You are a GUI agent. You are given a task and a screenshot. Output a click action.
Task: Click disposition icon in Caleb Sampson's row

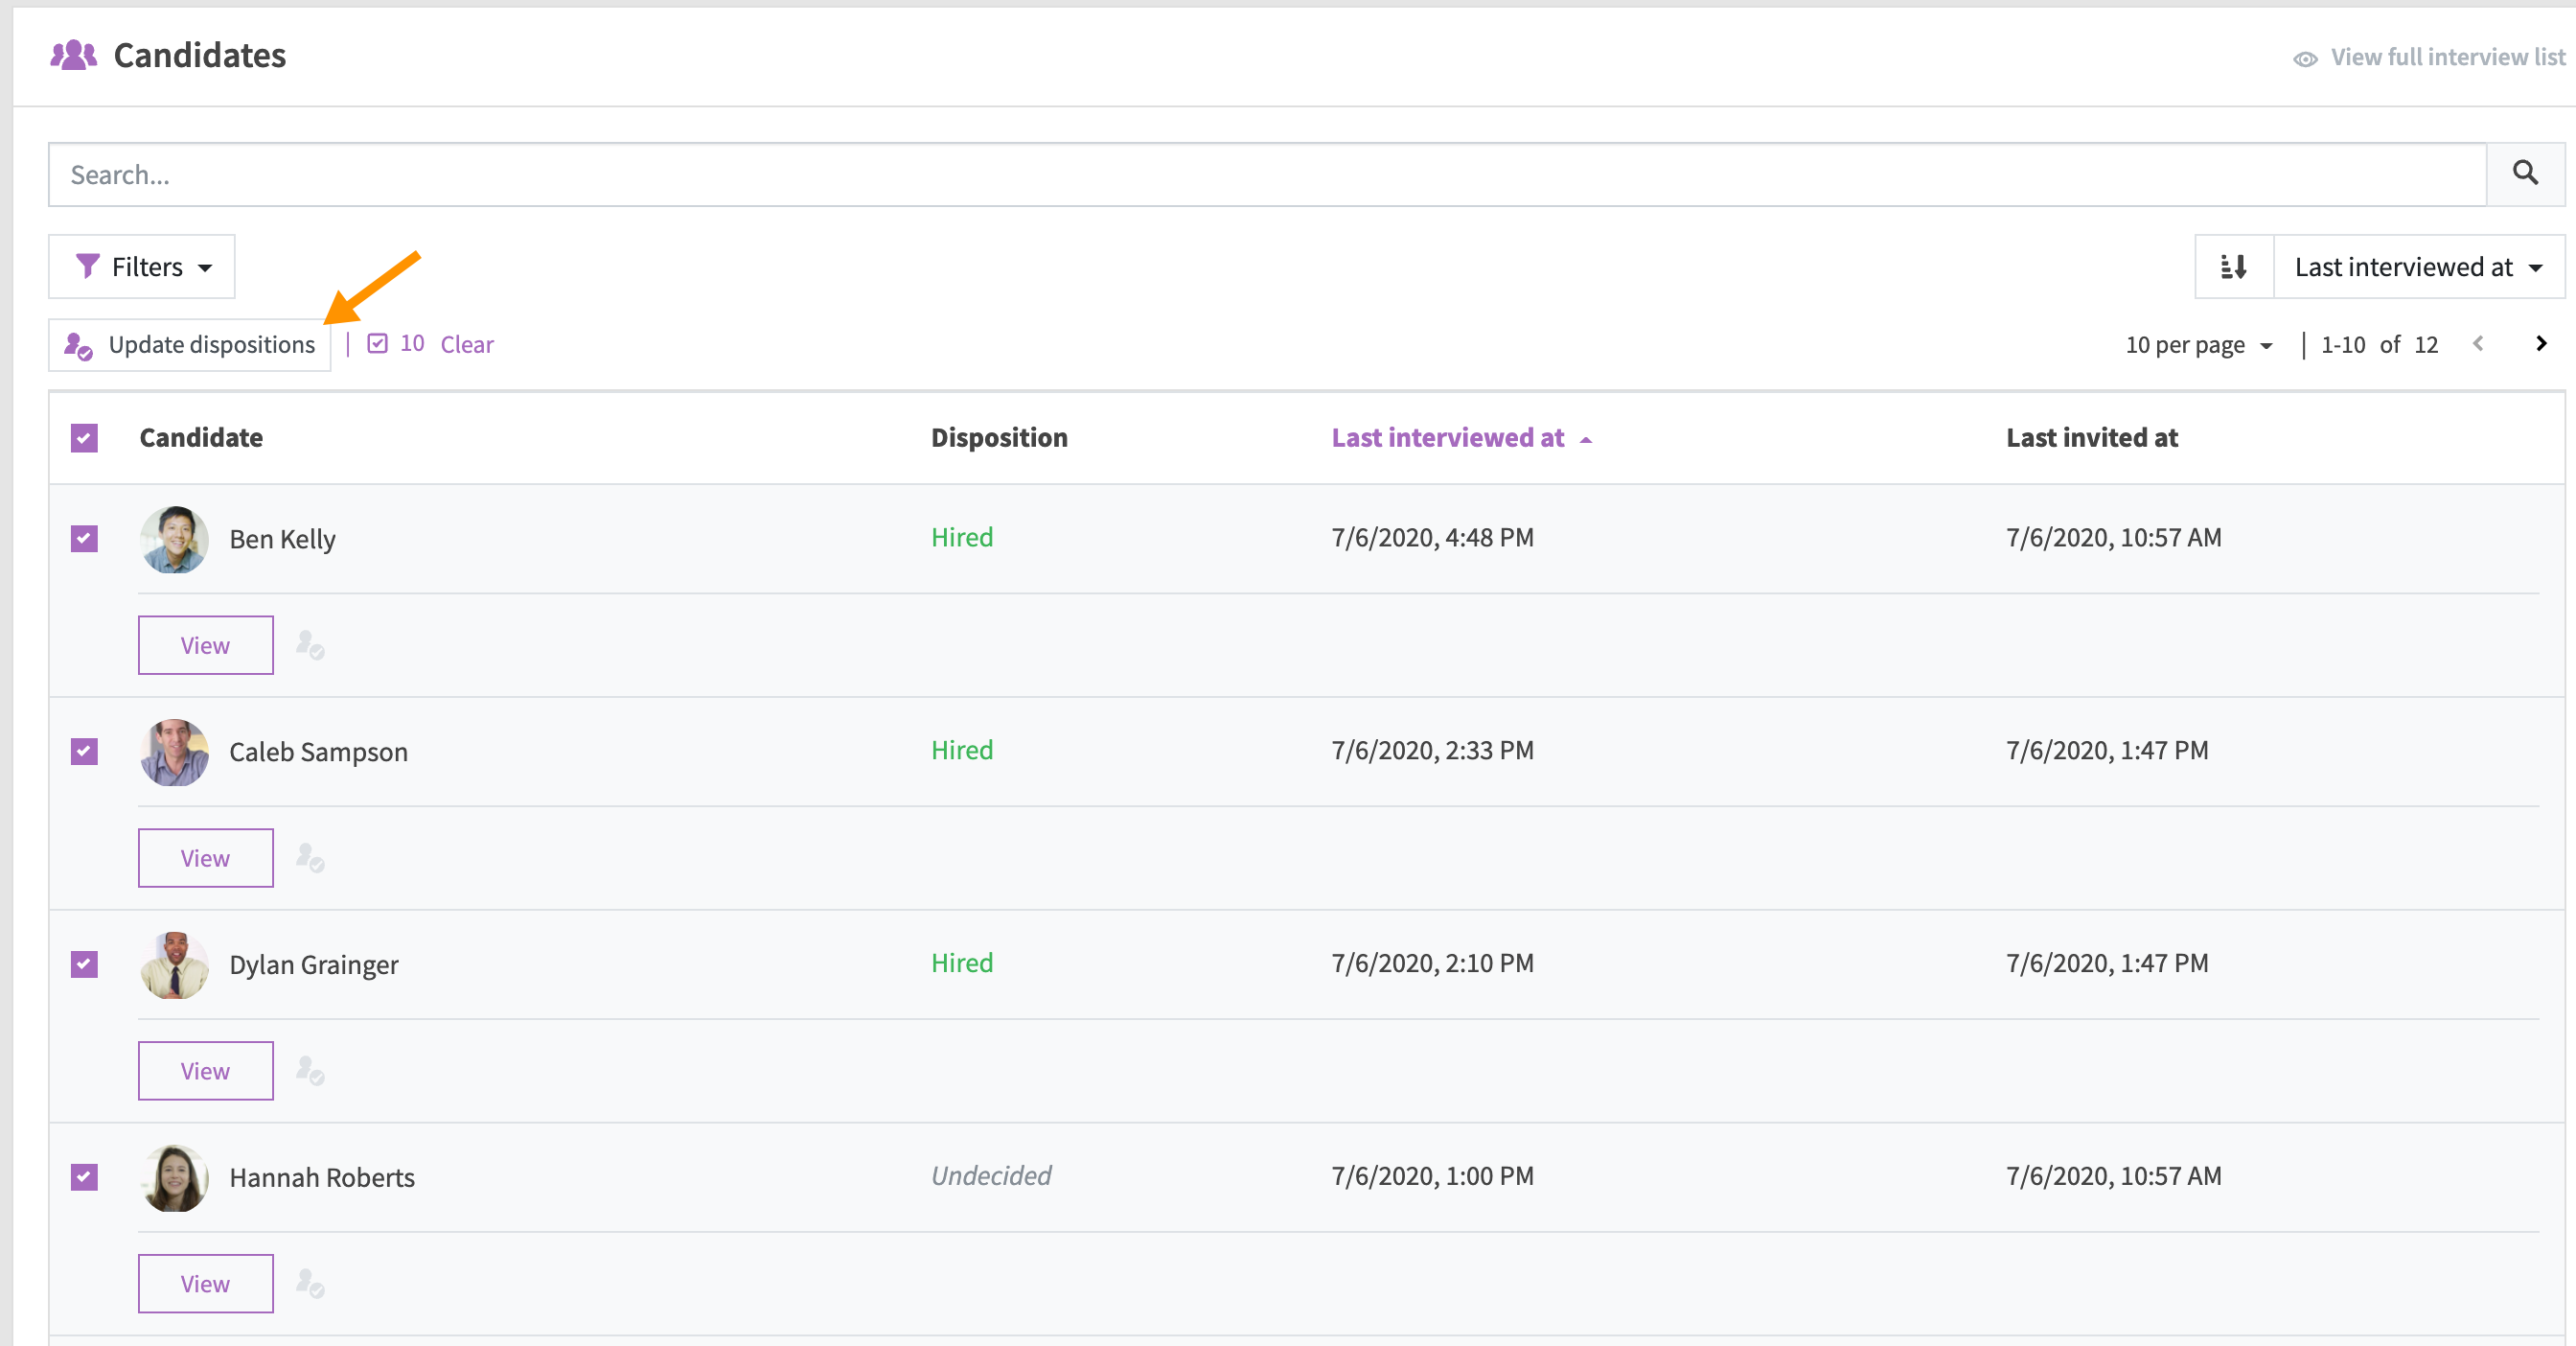click(x=310, y=858)
